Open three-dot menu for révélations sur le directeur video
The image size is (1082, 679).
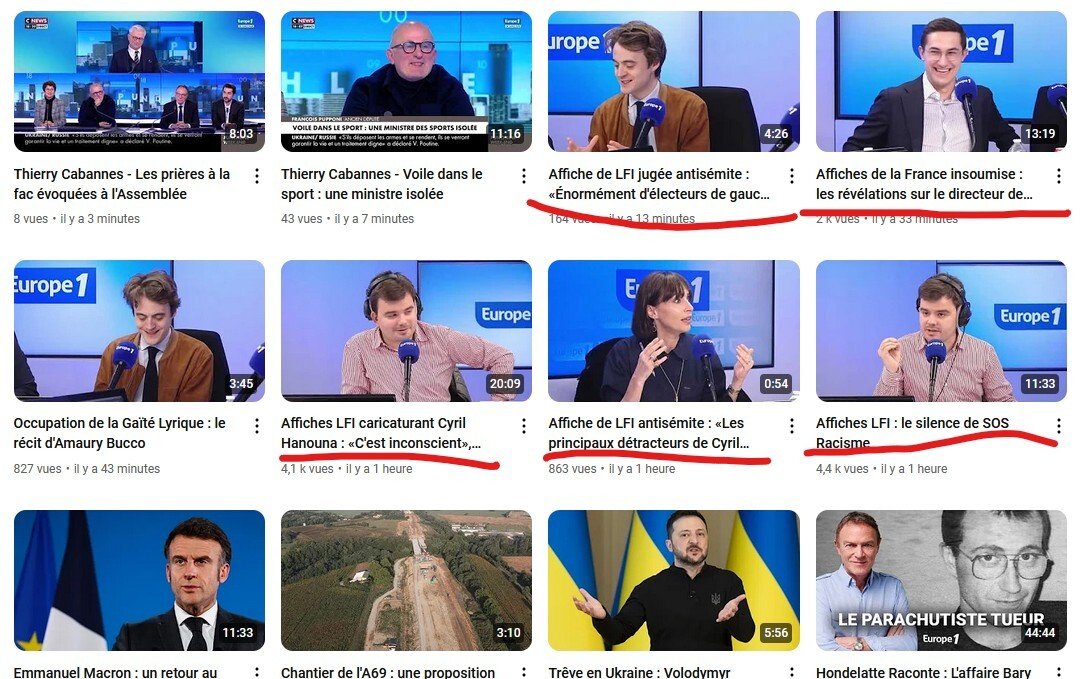click(1059, 176)
